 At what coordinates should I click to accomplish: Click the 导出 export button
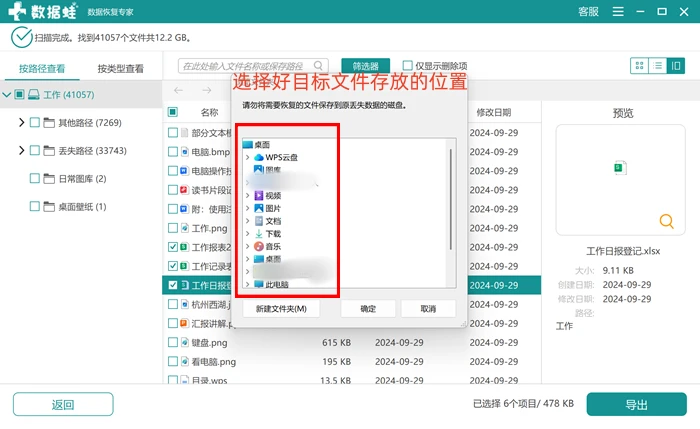pos(637,404)
